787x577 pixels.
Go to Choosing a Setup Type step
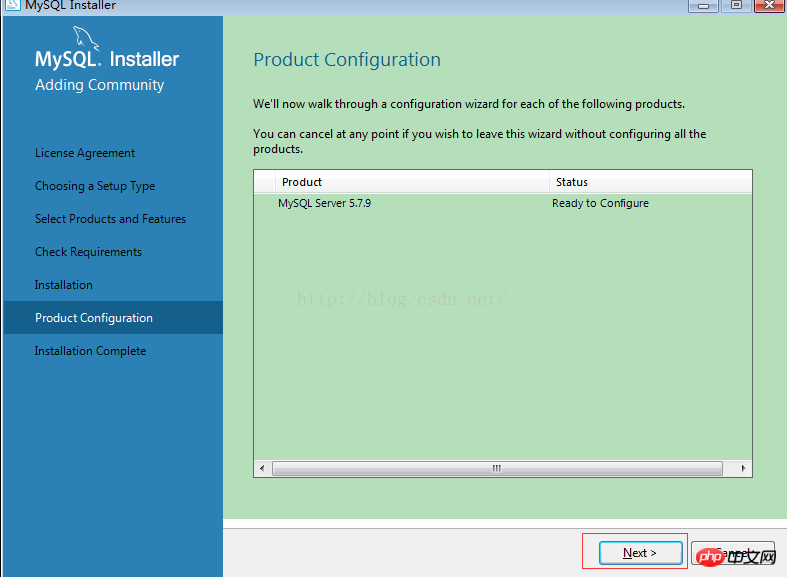pyautogui.click(x=95, y=186)
